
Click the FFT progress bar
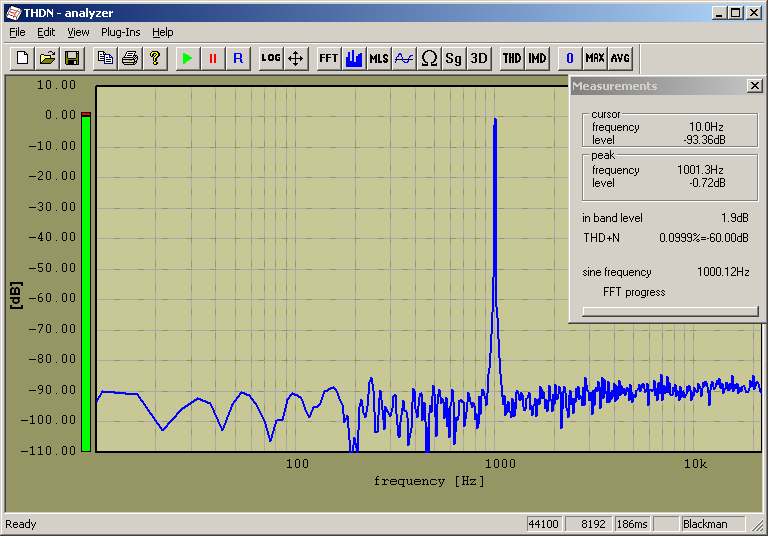pyautogui.click(x=670, y=310)
